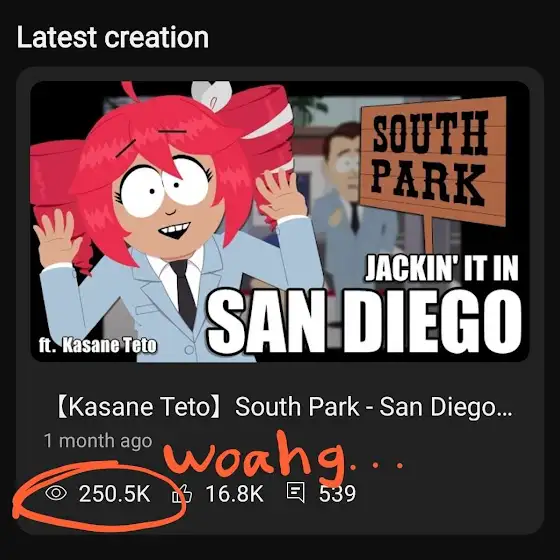Click the 250.5K view count

tap(115, 494)
